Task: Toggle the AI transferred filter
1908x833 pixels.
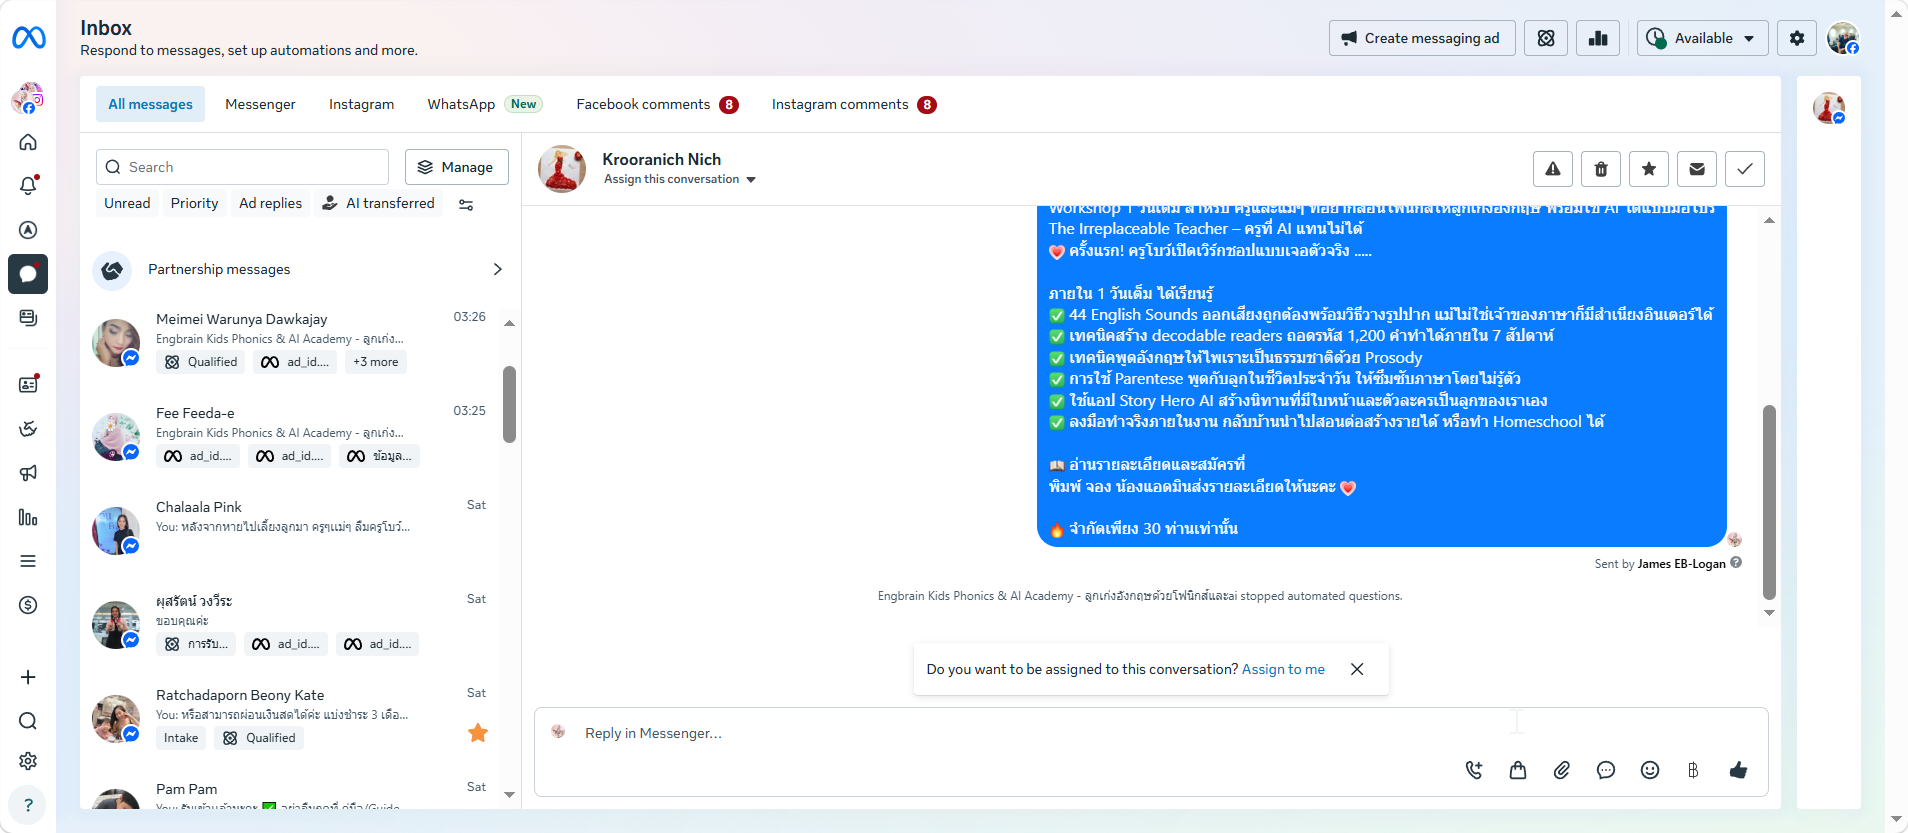Action: click(x=378, y=203)
